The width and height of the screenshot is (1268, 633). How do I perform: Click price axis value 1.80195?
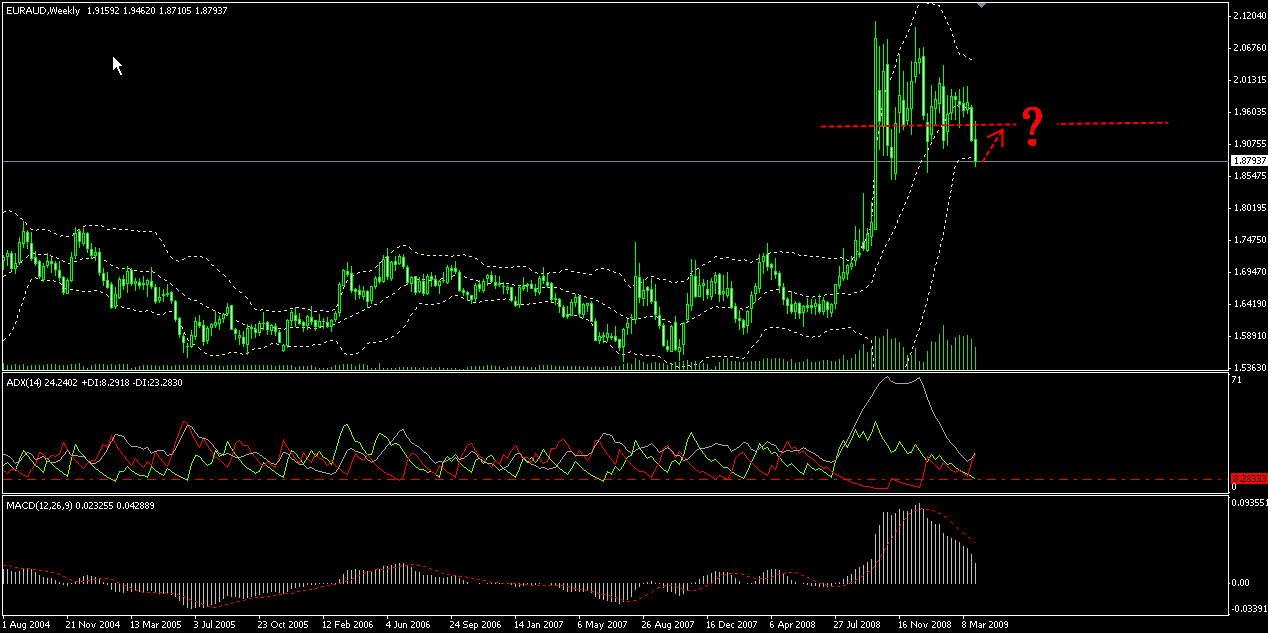point(1249,208)
